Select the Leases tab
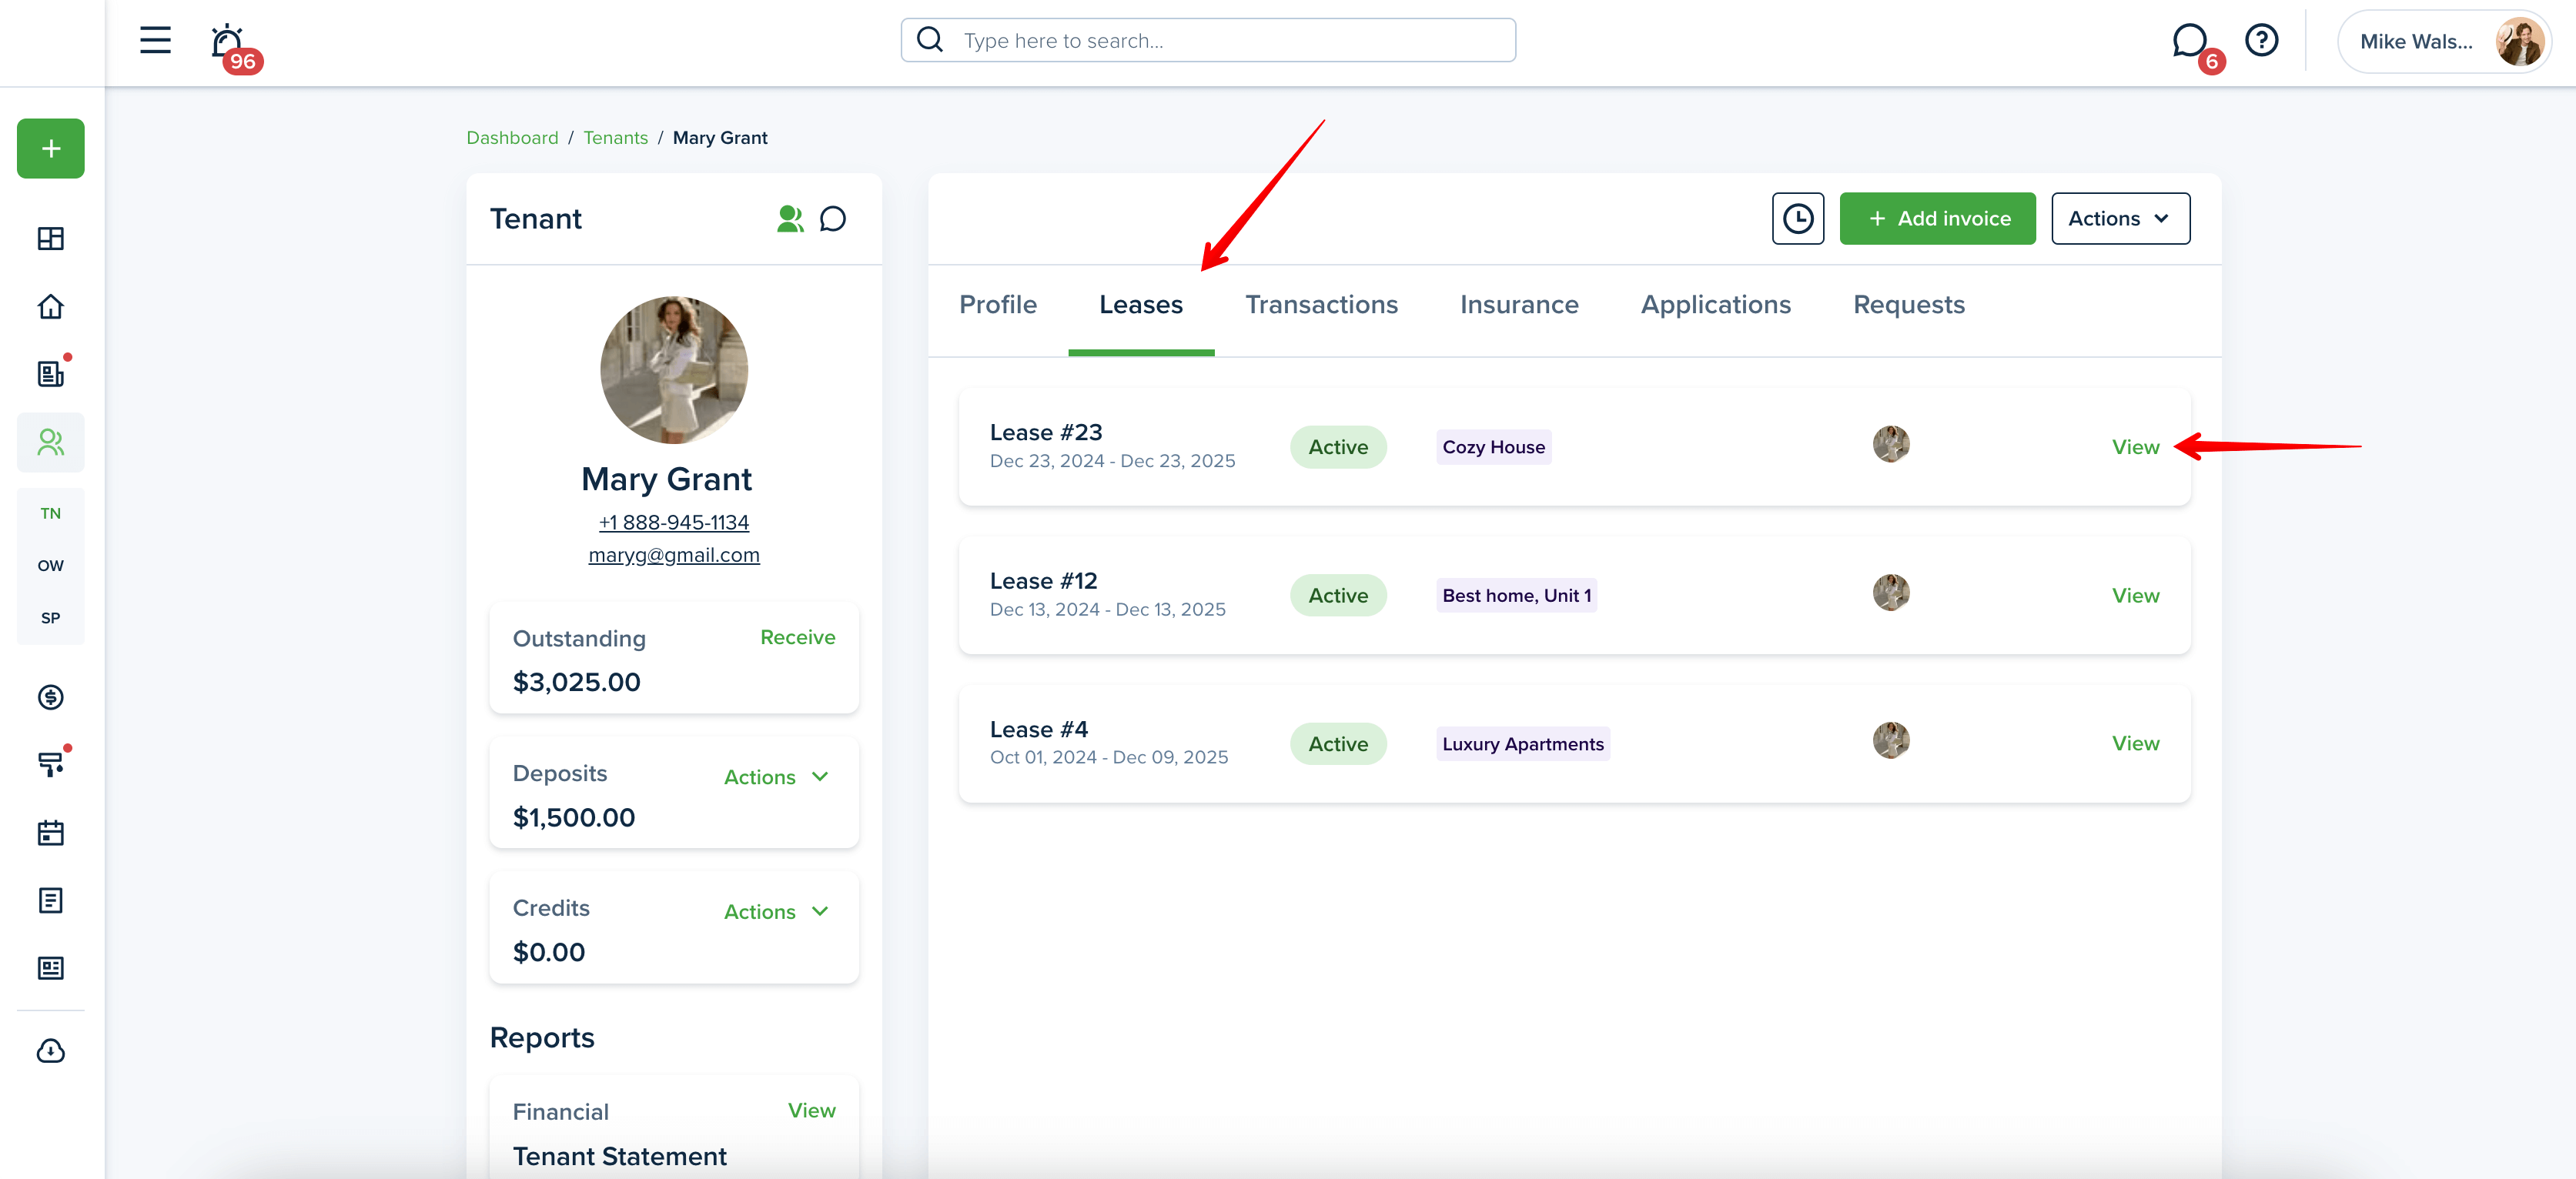Image resolution: width=2576 pixels, height=1179 pixels. (1141, 305)
